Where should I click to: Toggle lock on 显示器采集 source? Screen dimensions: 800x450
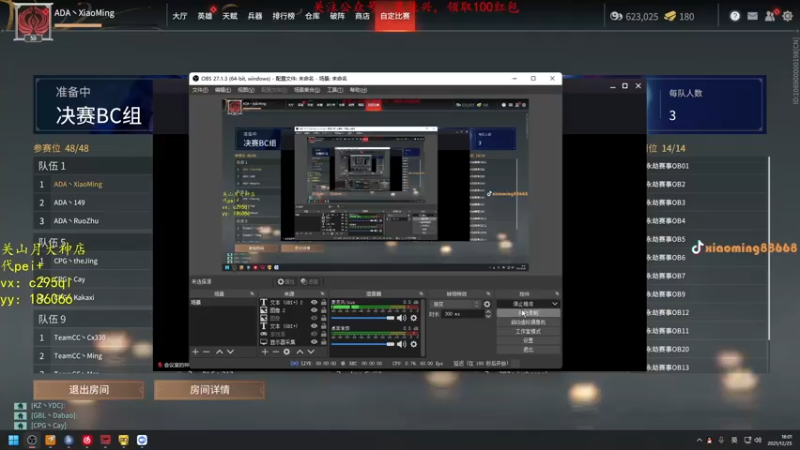pos(323,342)
